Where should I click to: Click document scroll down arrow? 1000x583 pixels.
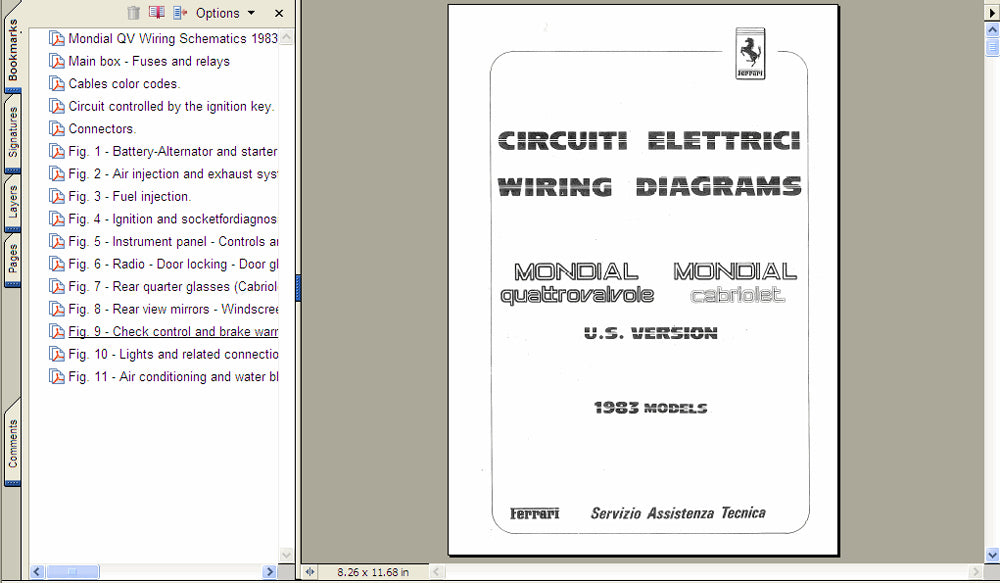pyautogui.click(x=992, y=555)
